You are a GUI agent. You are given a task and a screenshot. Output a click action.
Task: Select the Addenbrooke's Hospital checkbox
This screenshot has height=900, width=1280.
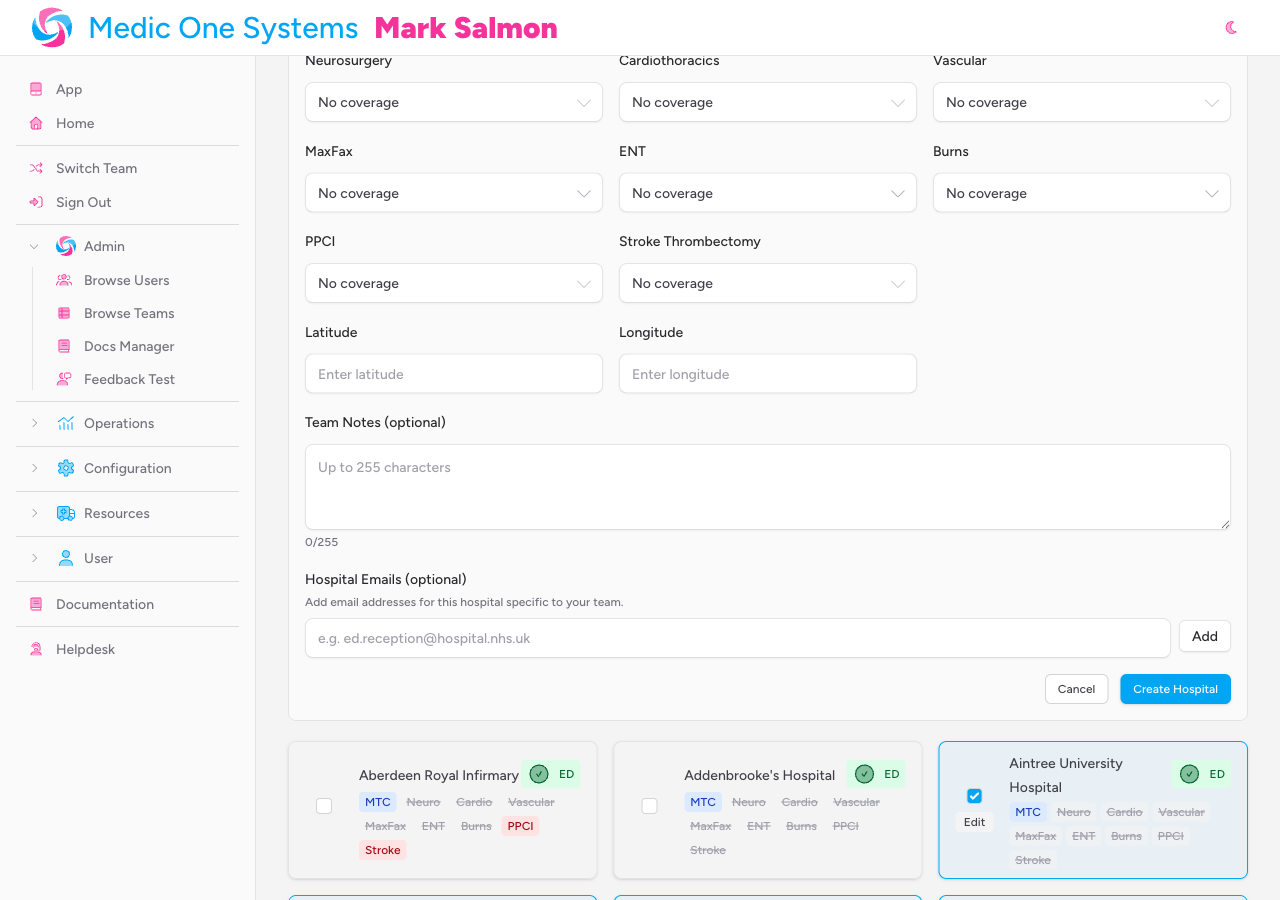click(x=650, y=806)
